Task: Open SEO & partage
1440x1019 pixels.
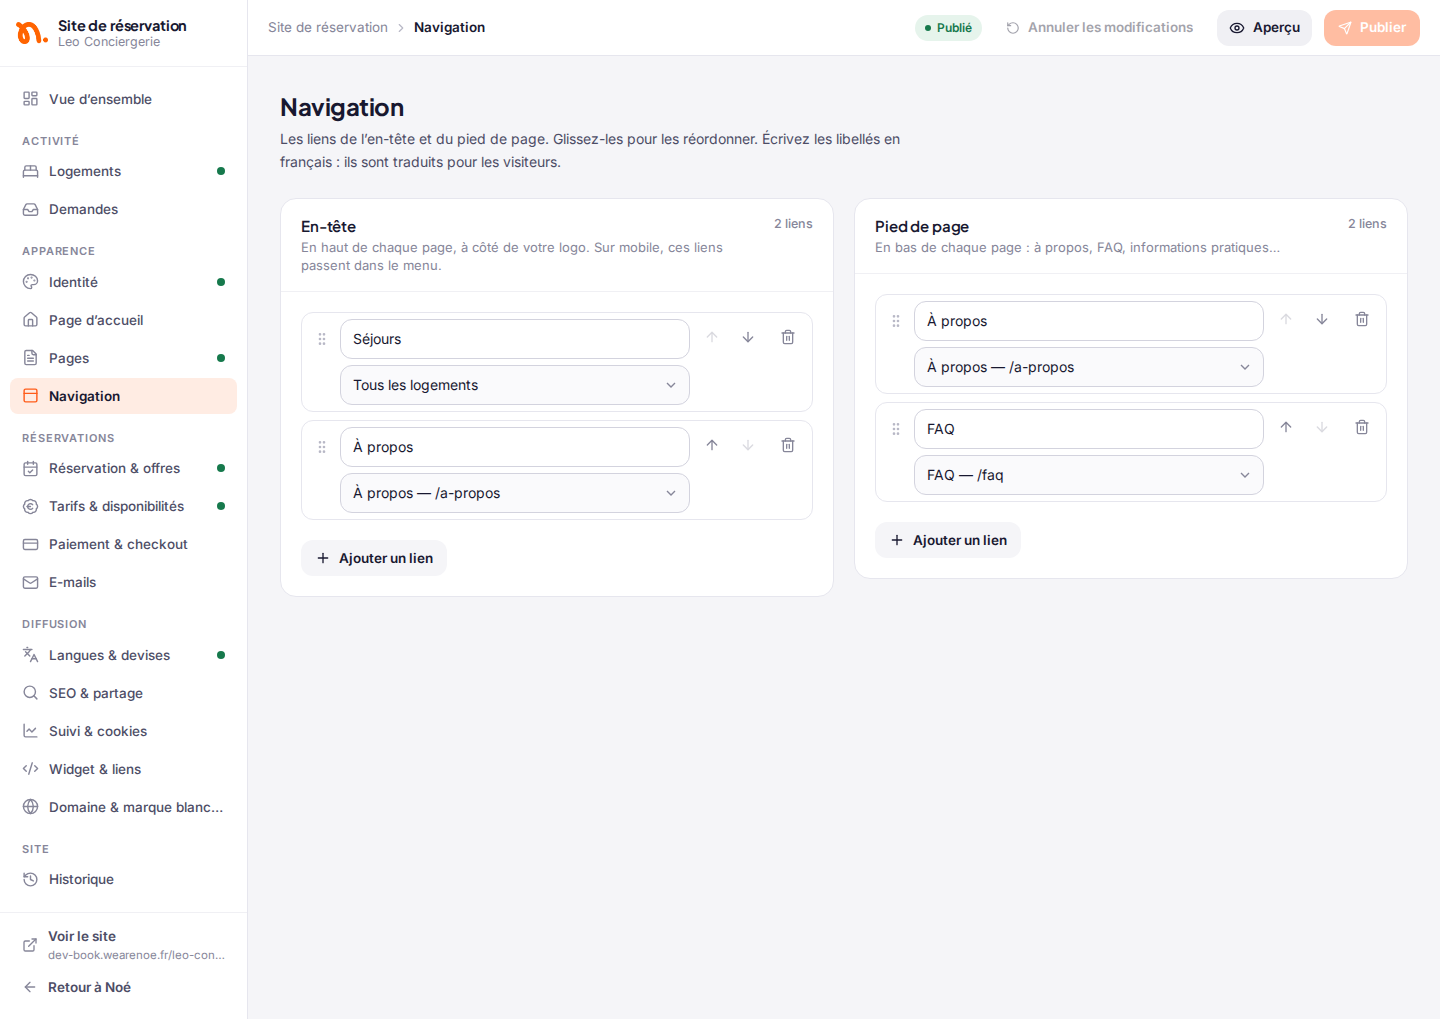Action: [x=123, y=693]
